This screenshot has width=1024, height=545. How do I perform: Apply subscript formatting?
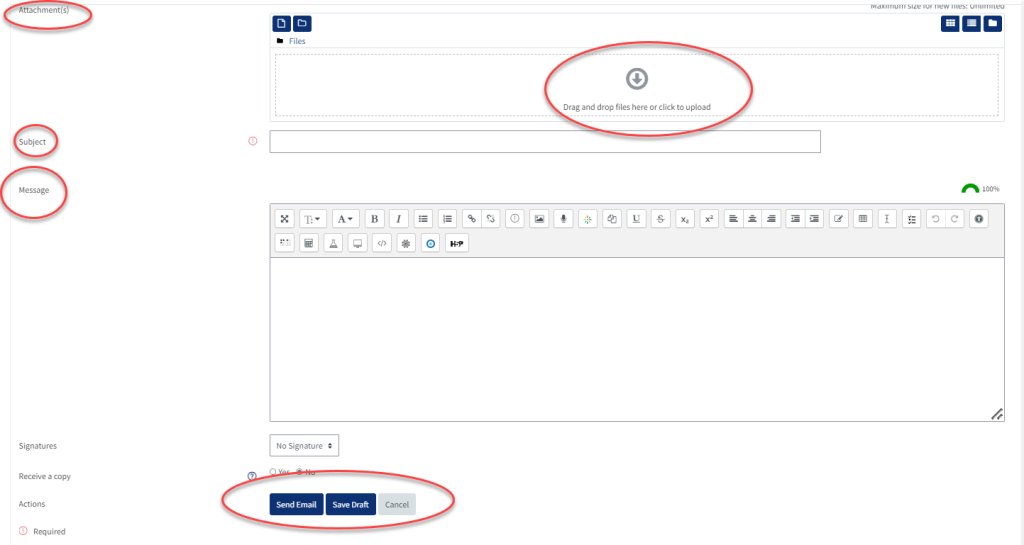tap(684, 219)
